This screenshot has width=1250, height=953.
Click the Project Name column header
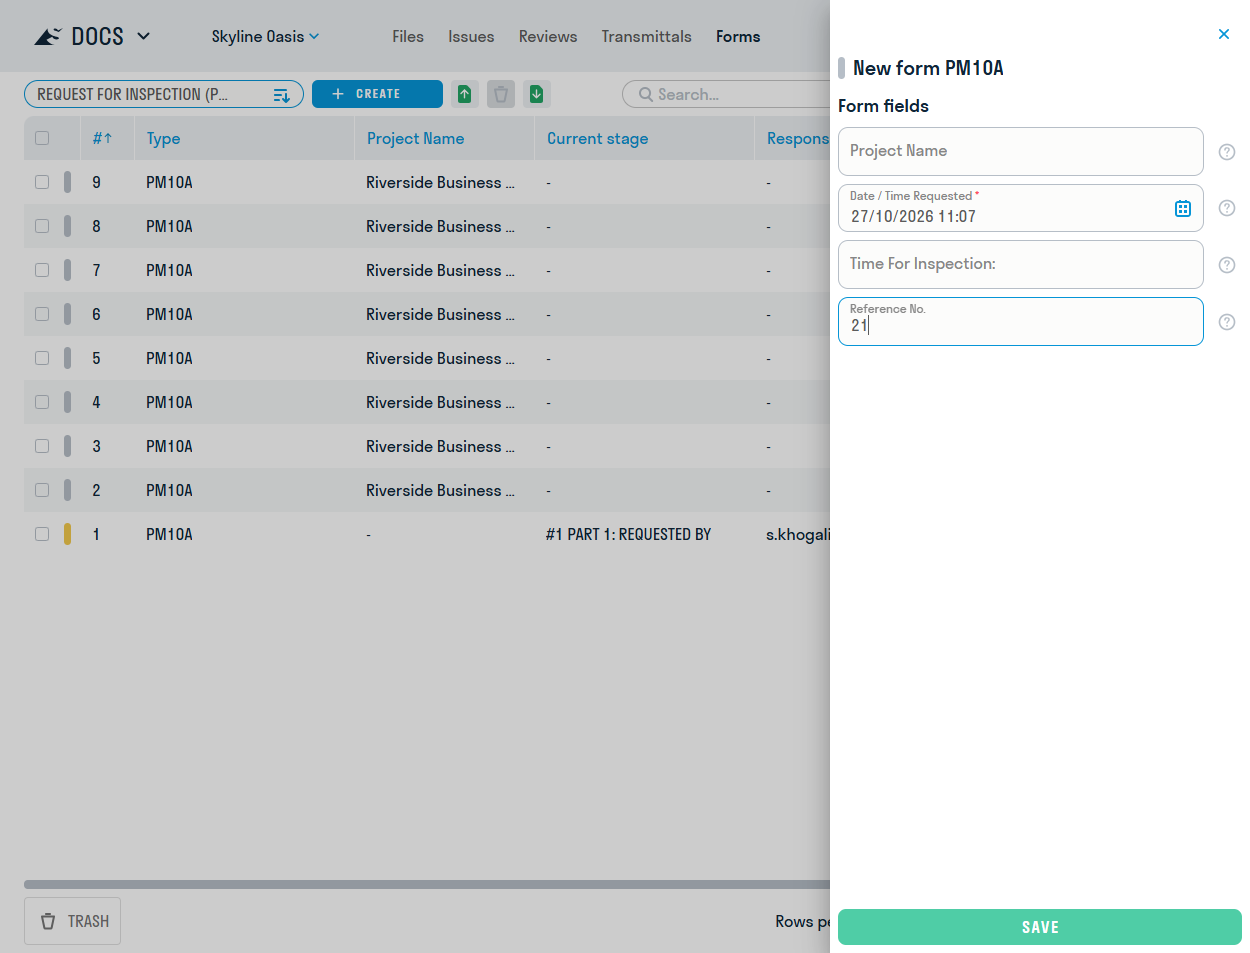[x=415, y=138]
